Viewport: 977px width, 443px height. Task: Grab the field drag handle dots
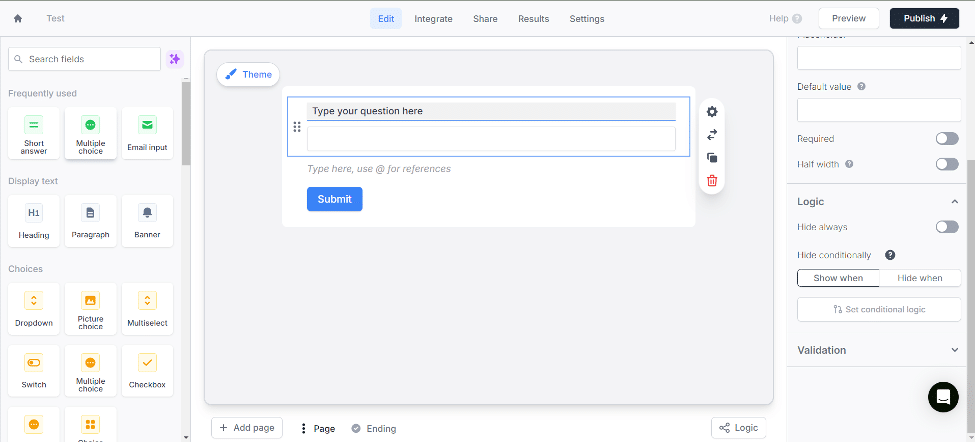click(297, 127)
